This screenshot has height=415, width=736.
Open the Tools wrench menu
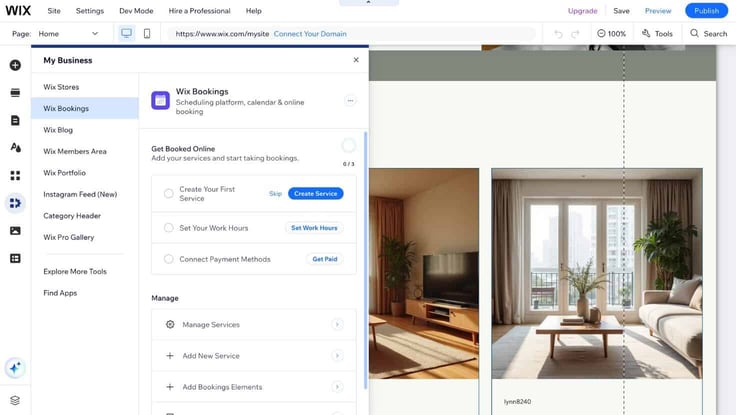click(x=657, y=33)
